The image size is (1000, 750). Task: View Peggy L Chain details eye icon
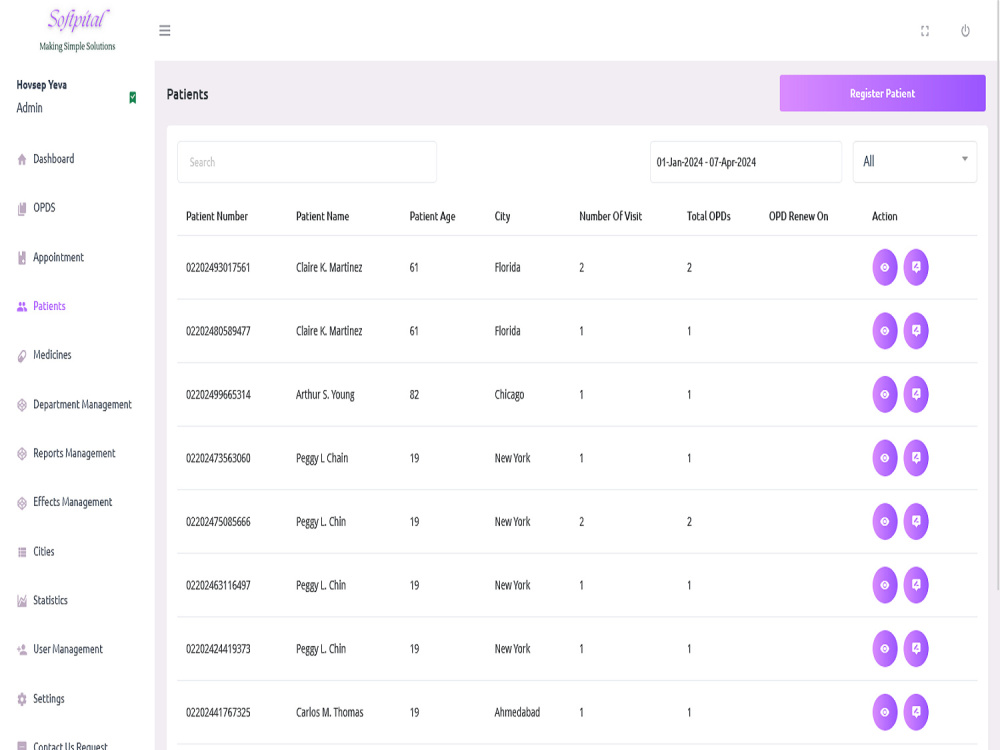tap(885, 458)
